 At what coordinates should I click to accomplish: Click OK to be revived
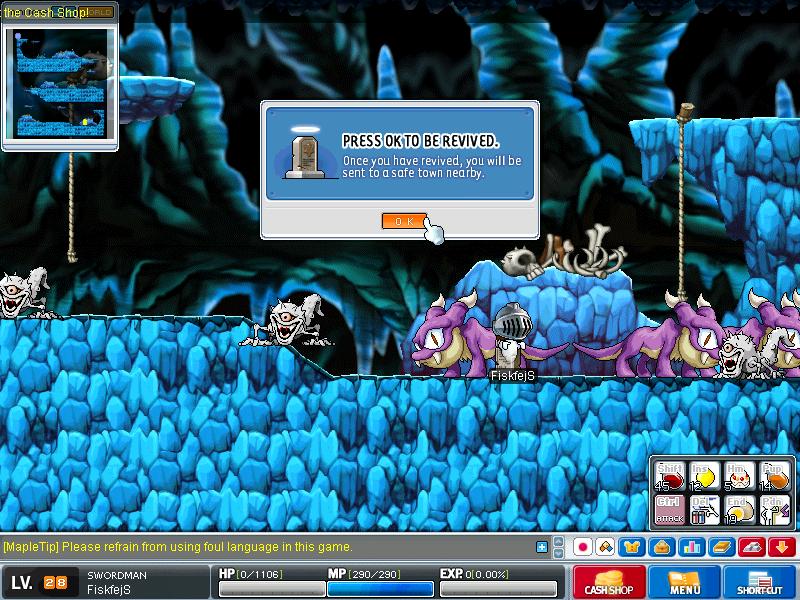click(x=404, y=221)
